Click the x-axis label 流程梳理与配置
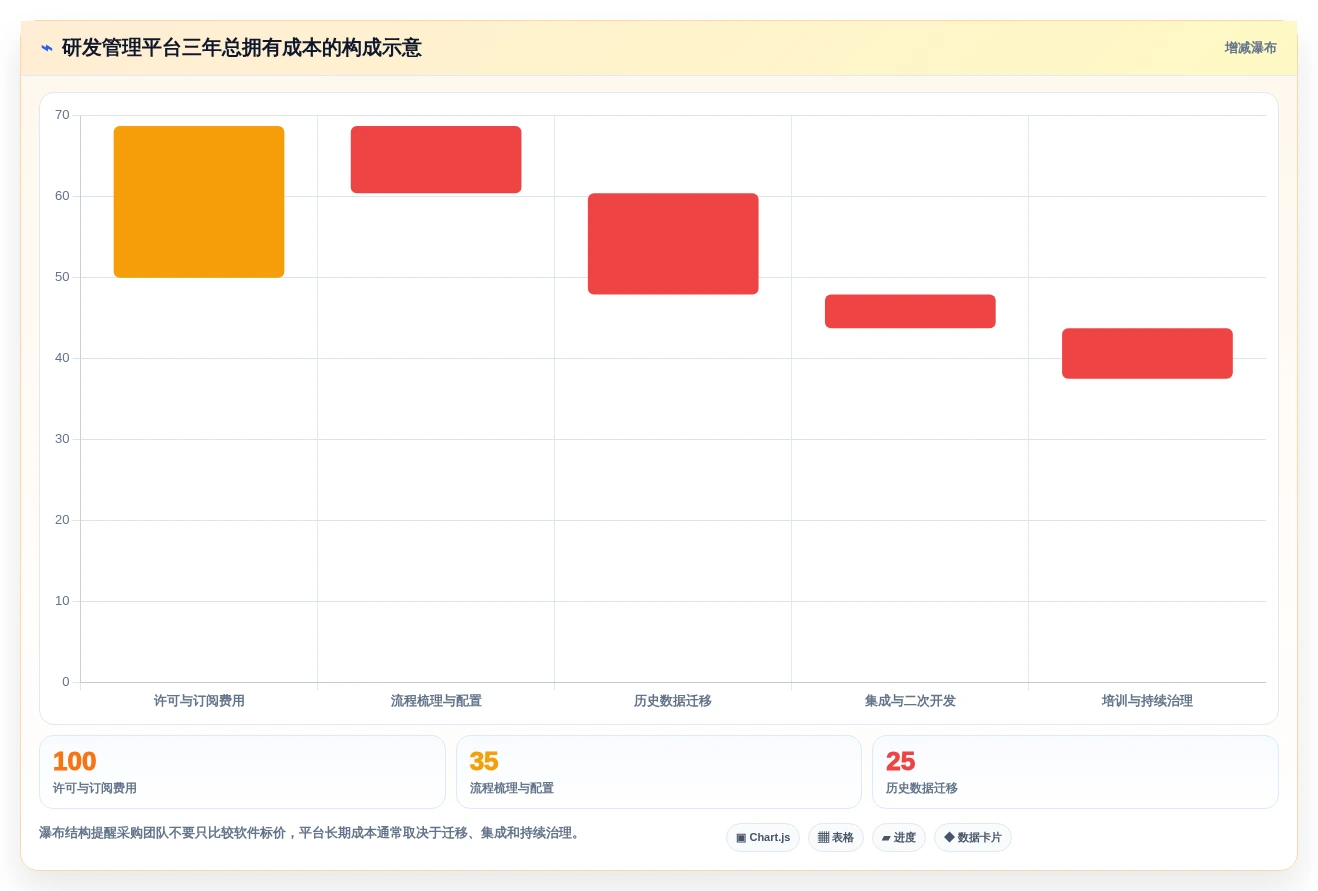 [x=436, y=701]
